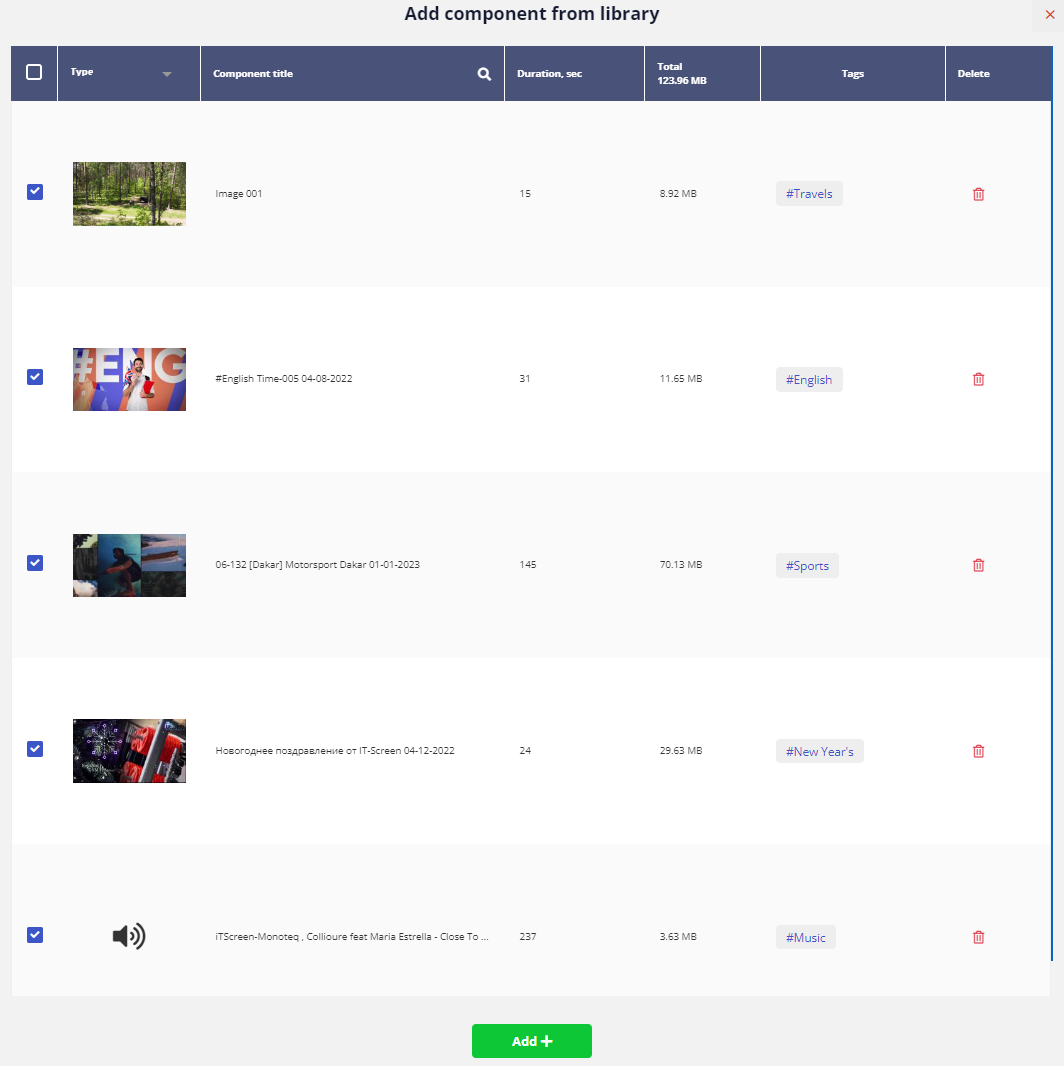1064x1066 pixels.
Task: Click the trash icon for the Dakar Motorsport video
Action: click(978, 565)
